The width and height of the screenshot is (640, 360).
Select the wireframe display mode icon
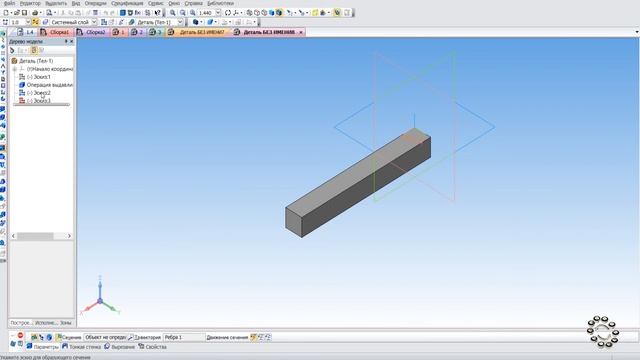(249, 13)
